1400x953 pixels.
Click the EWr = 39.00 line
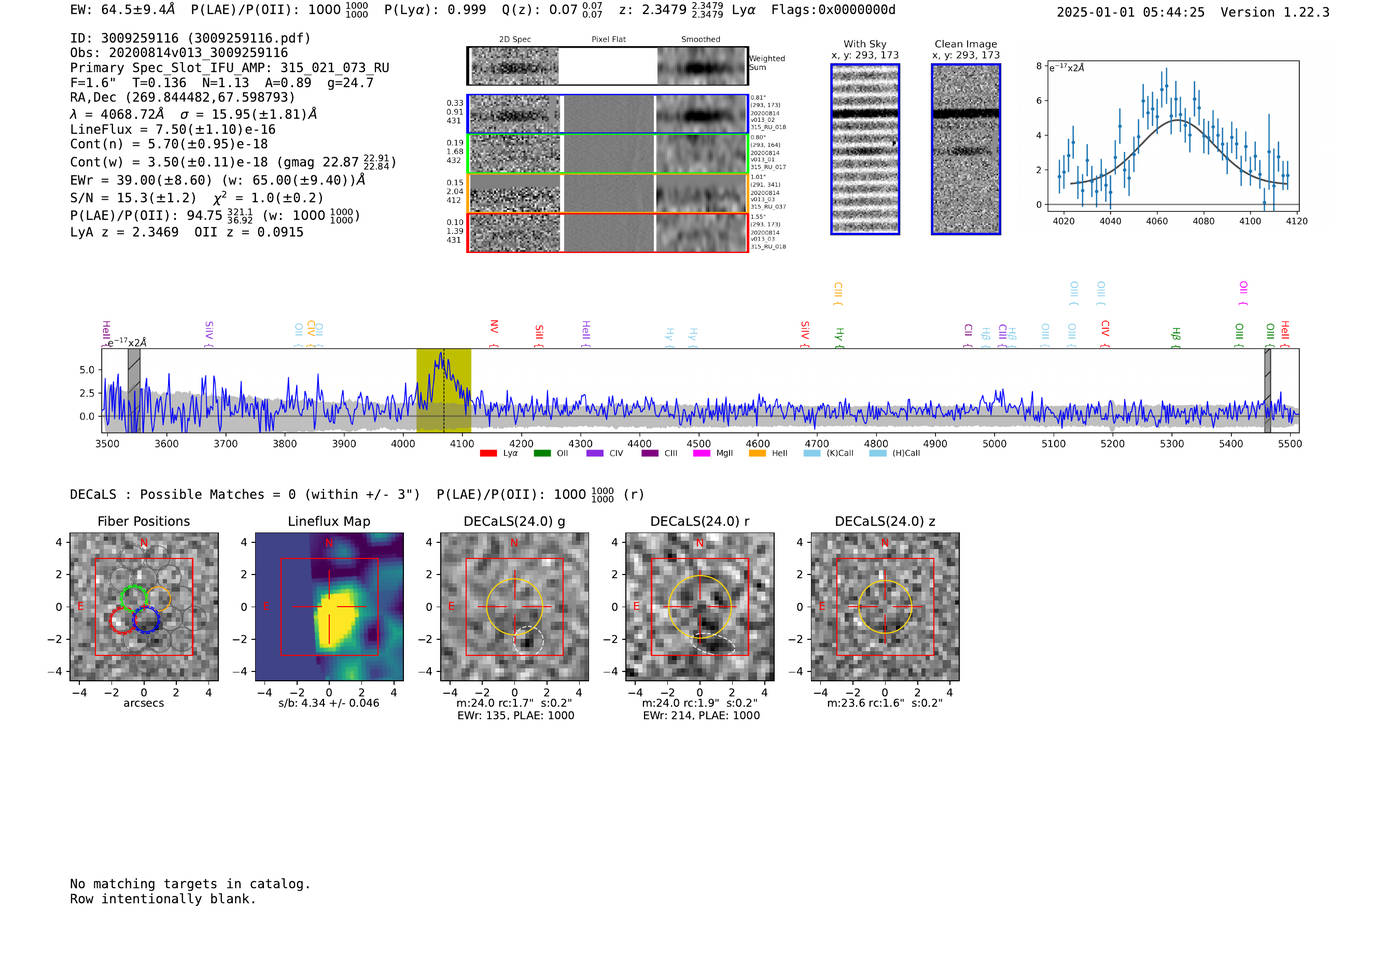pos(218,181)
